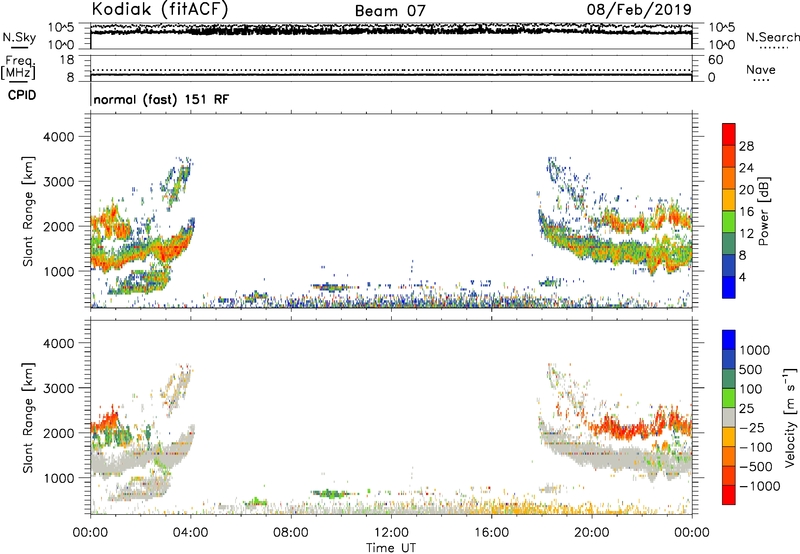Click the "12:00" time tick label
The width and height of the screenshot is (800, 554).
tap(391, 533)
